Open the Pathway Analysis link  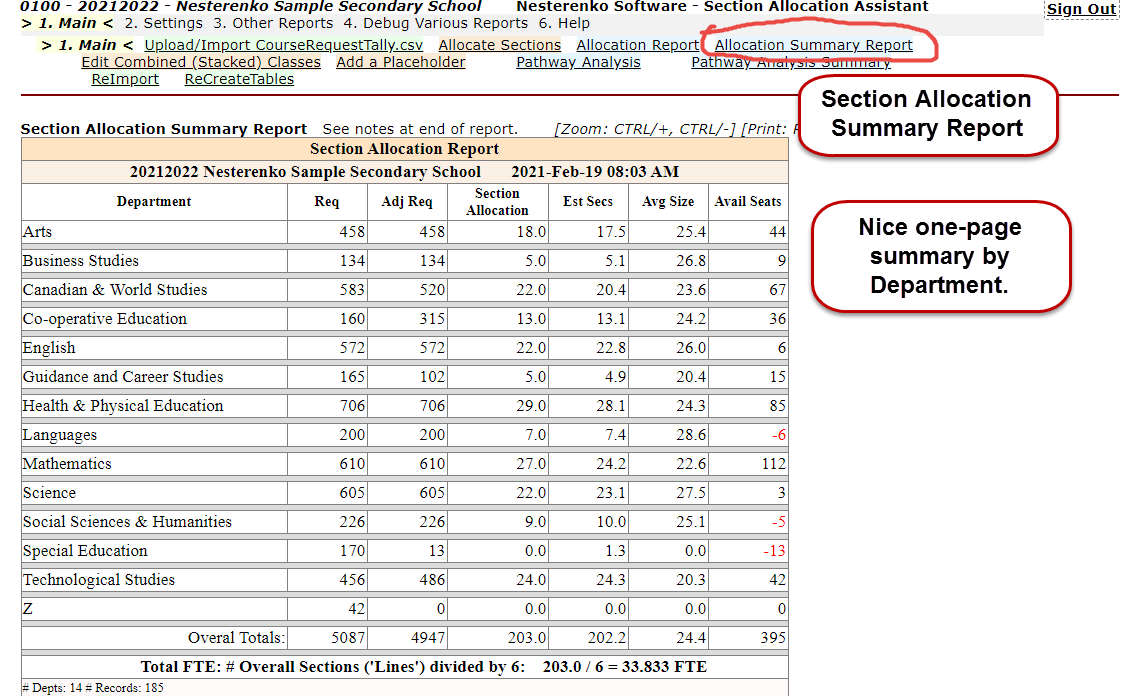click(578, 62)
